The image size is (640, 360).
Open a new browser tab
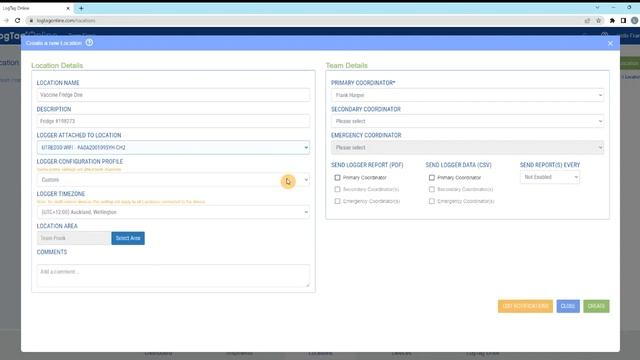coord(81,8)
